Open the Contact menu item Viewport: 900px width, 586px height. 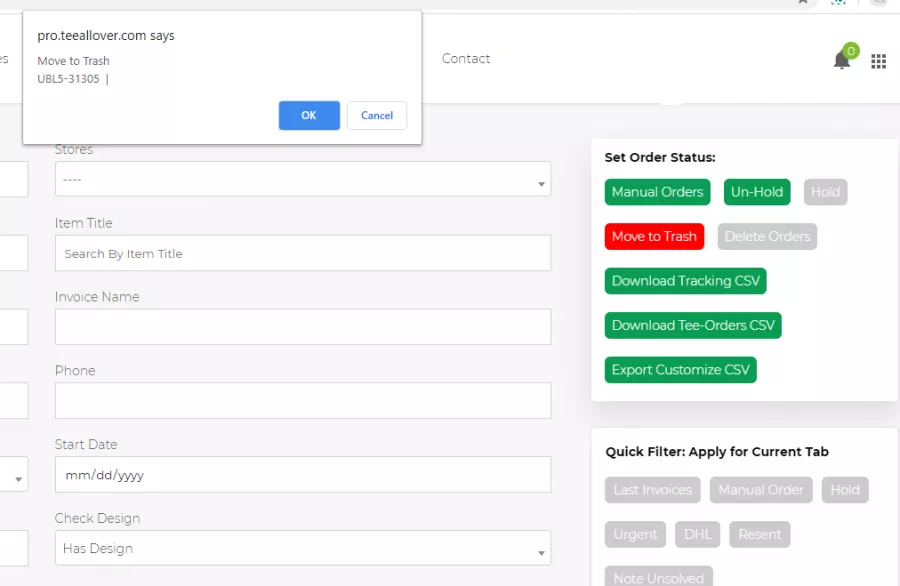466,59
